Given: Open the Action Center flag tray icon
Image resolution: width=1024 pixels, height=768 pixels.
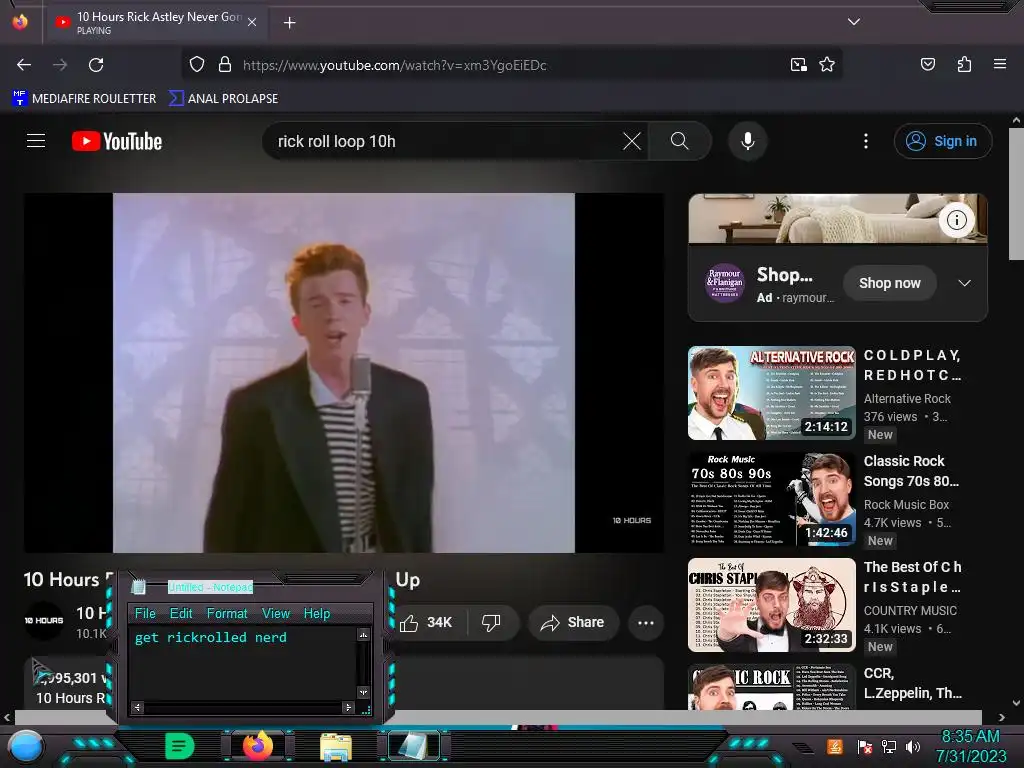Looking at the screenshot, I should tap(865, 746).
